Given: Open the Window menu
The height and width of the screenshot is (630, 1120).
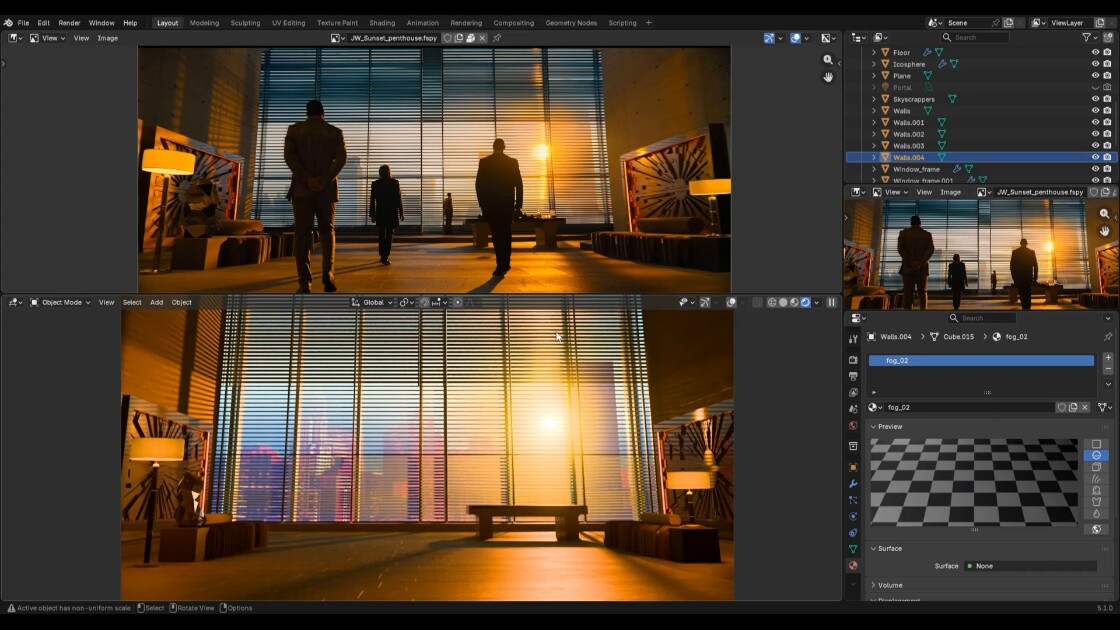Looking at the screenshot, I should (101, 23).
